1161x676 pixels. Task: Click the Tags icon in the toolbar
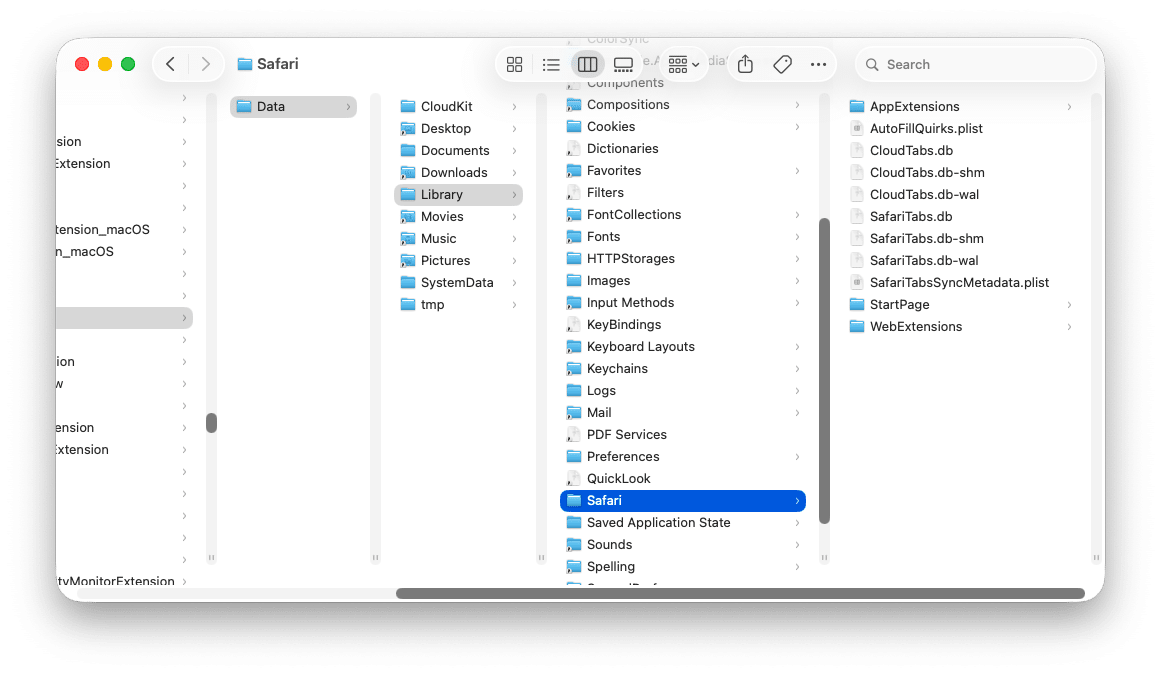click(782, 63)
